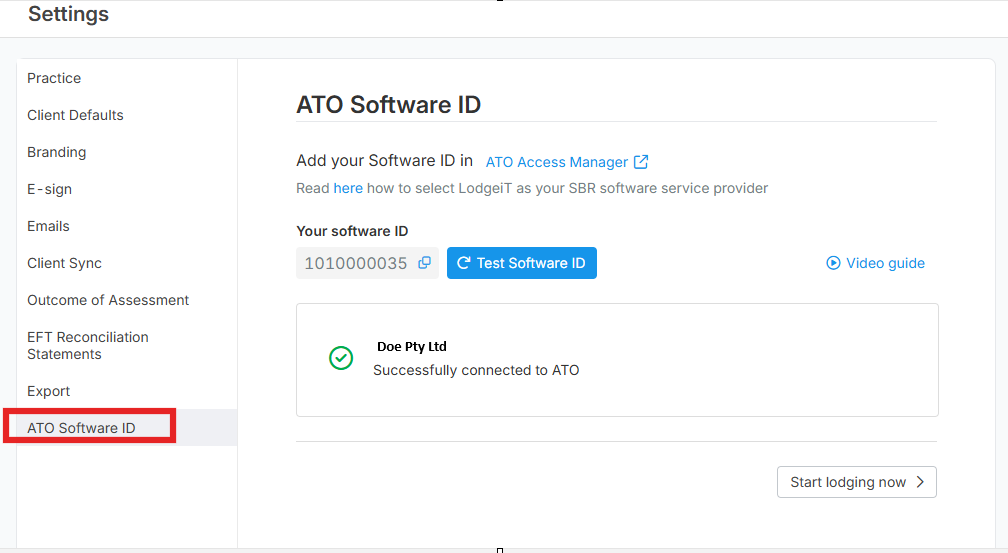Click the Test Software ID button
The width and height of the screenshot is (1008, 553).
(x=521, y=263)
